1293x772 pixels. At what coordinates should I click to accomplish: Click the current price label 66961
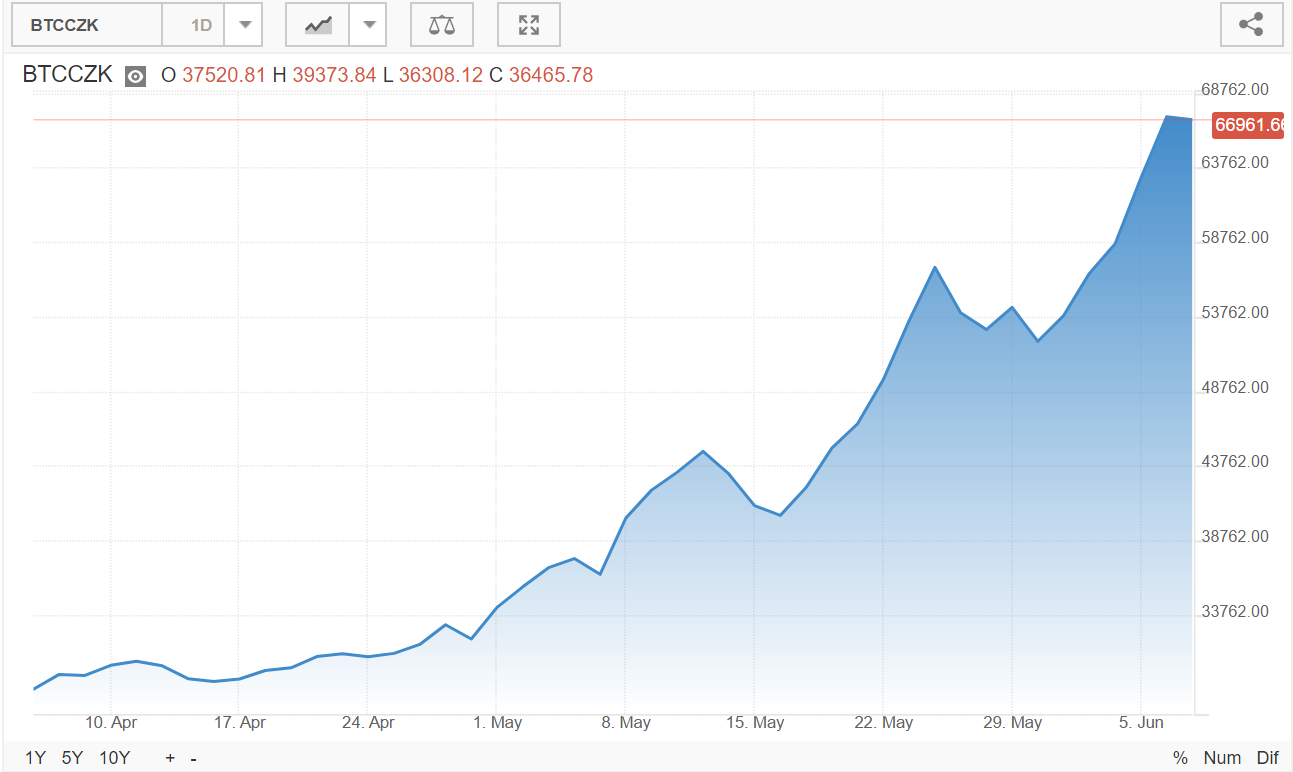[x=1247, y=125]
